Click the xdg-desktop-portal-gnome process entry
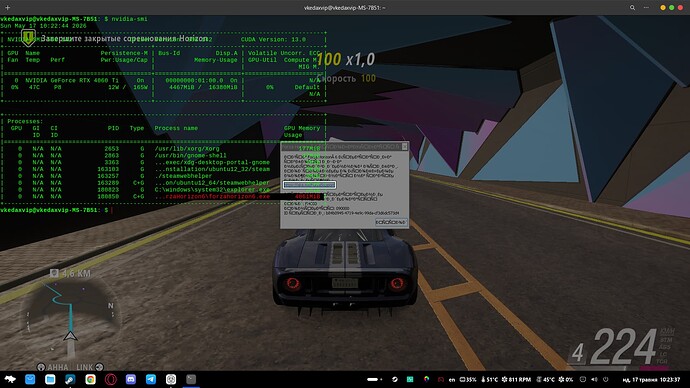The width and height of the screenshot is (690, 388). [212, 162]
